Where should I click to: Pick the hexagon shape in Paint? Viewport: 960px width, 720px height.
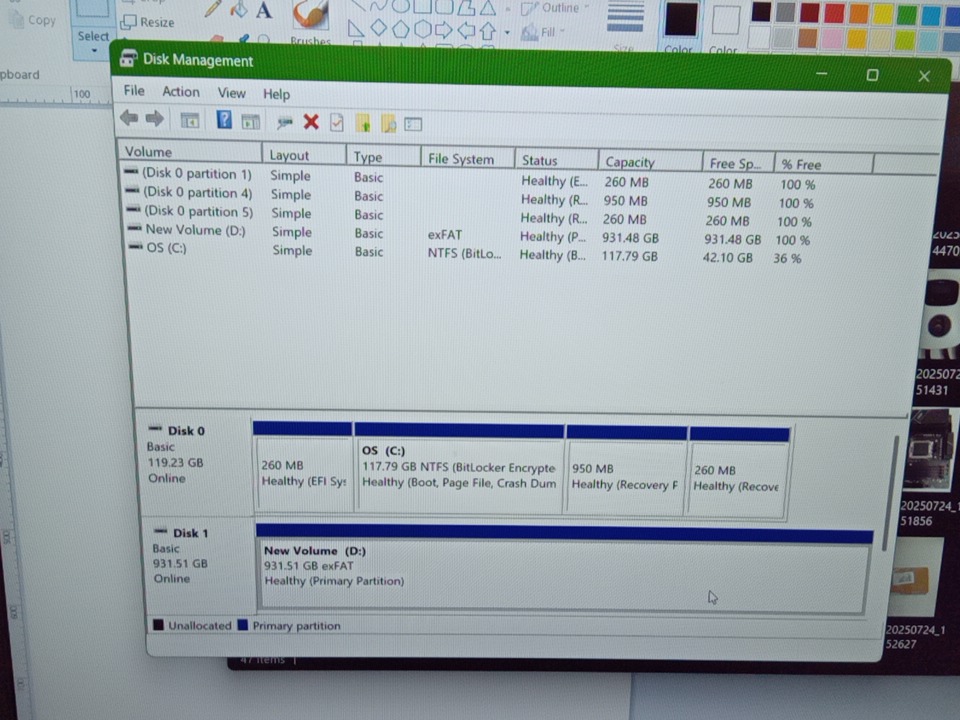[x=422, y=29]
